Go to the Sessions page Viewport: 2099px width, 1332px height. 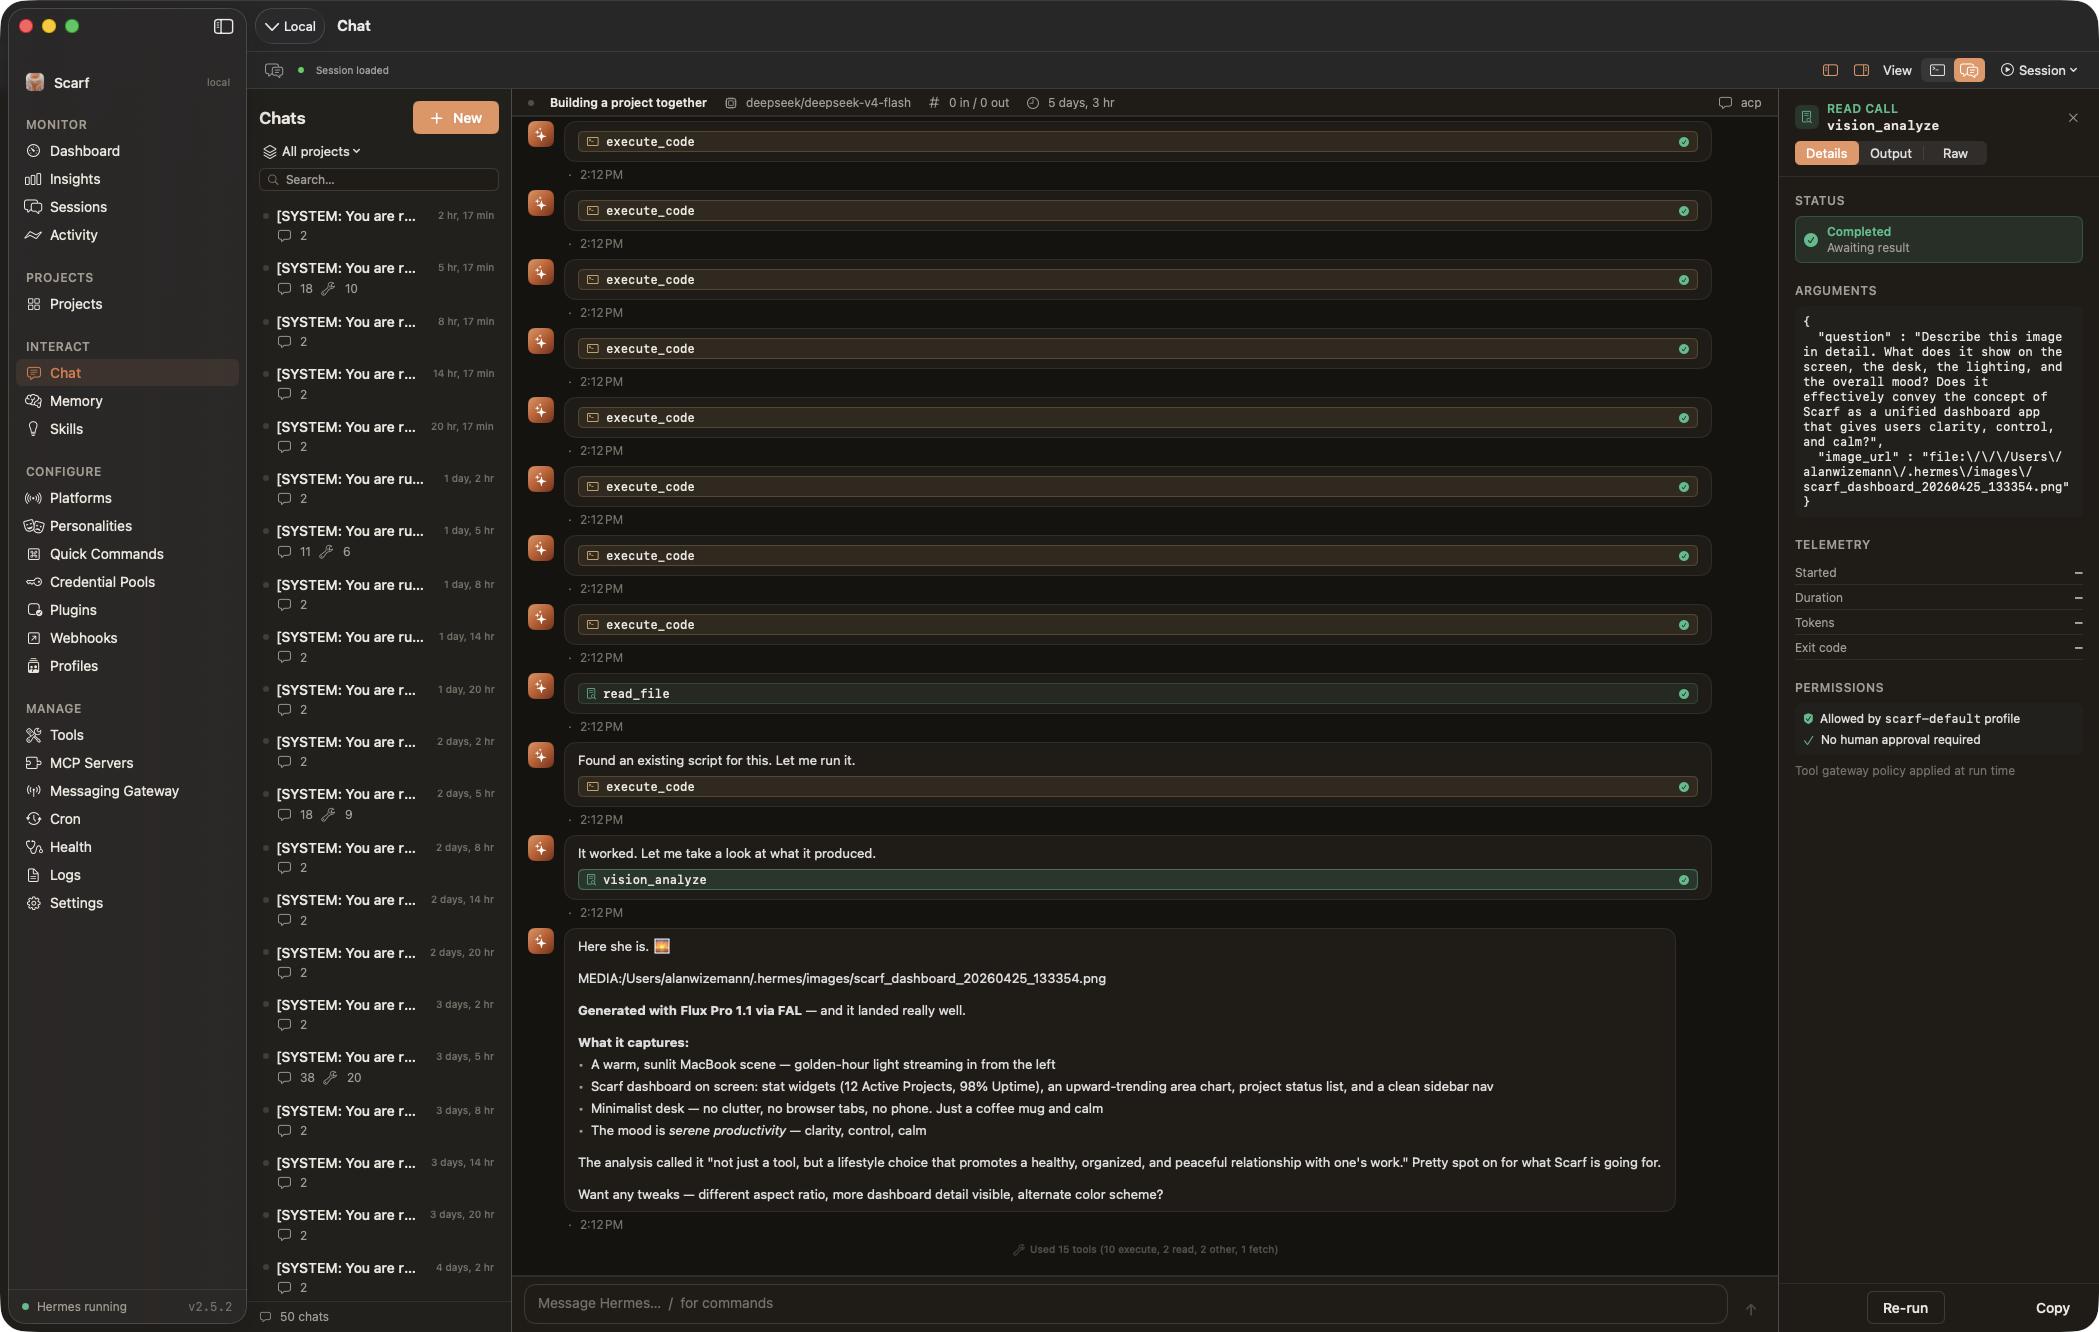point(78,207)
